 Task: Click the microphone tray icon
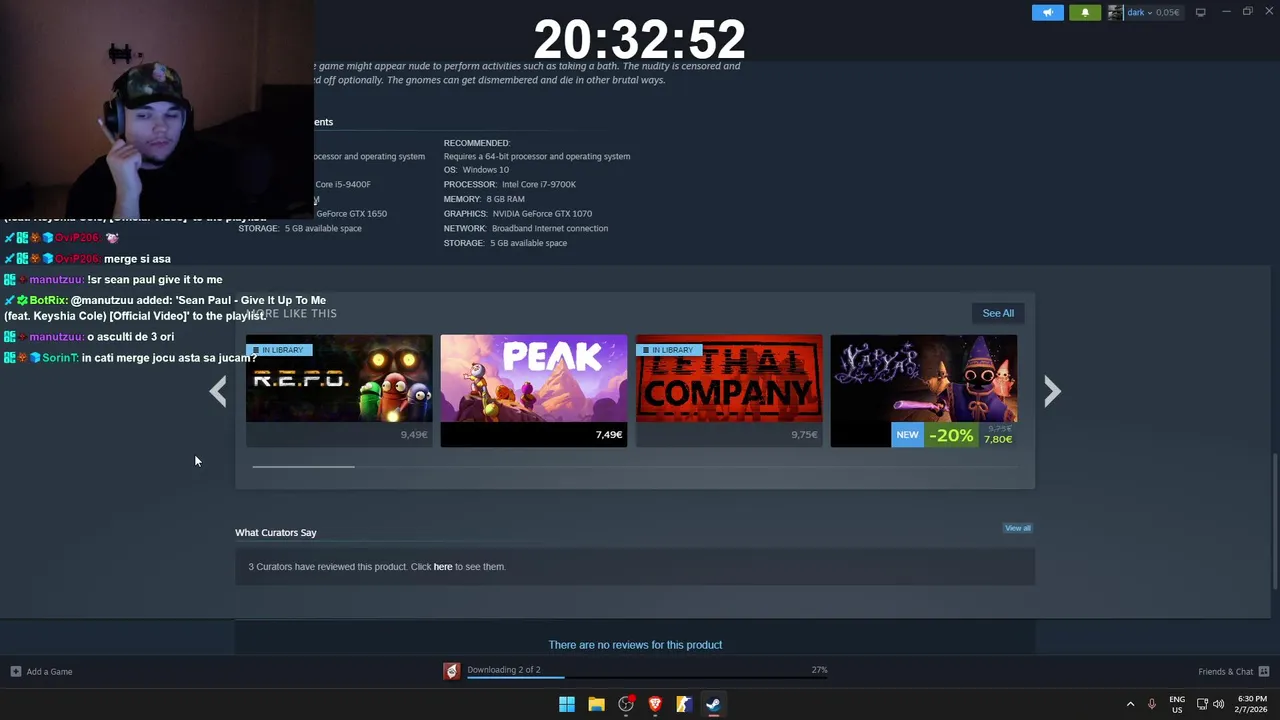tap(1152, 704)
